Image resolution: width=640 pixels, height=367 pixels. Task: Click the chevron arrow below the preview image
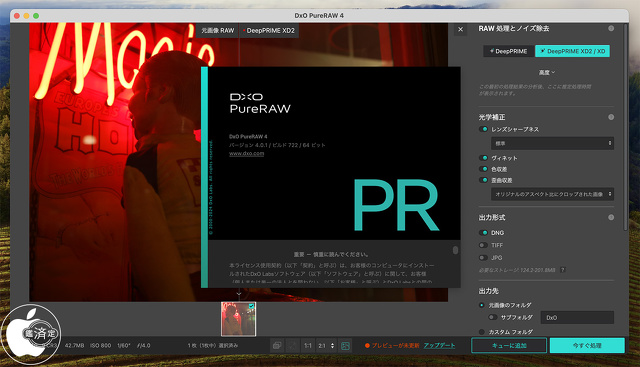(x=239, y=294)
